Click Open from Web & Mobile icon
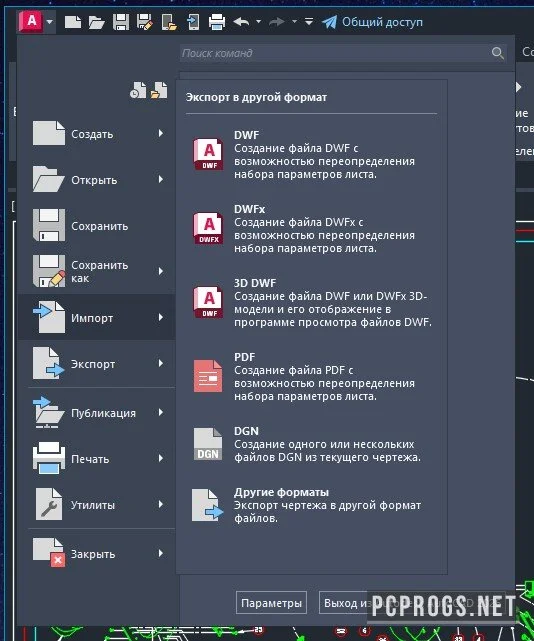 (x=169, y=22)
